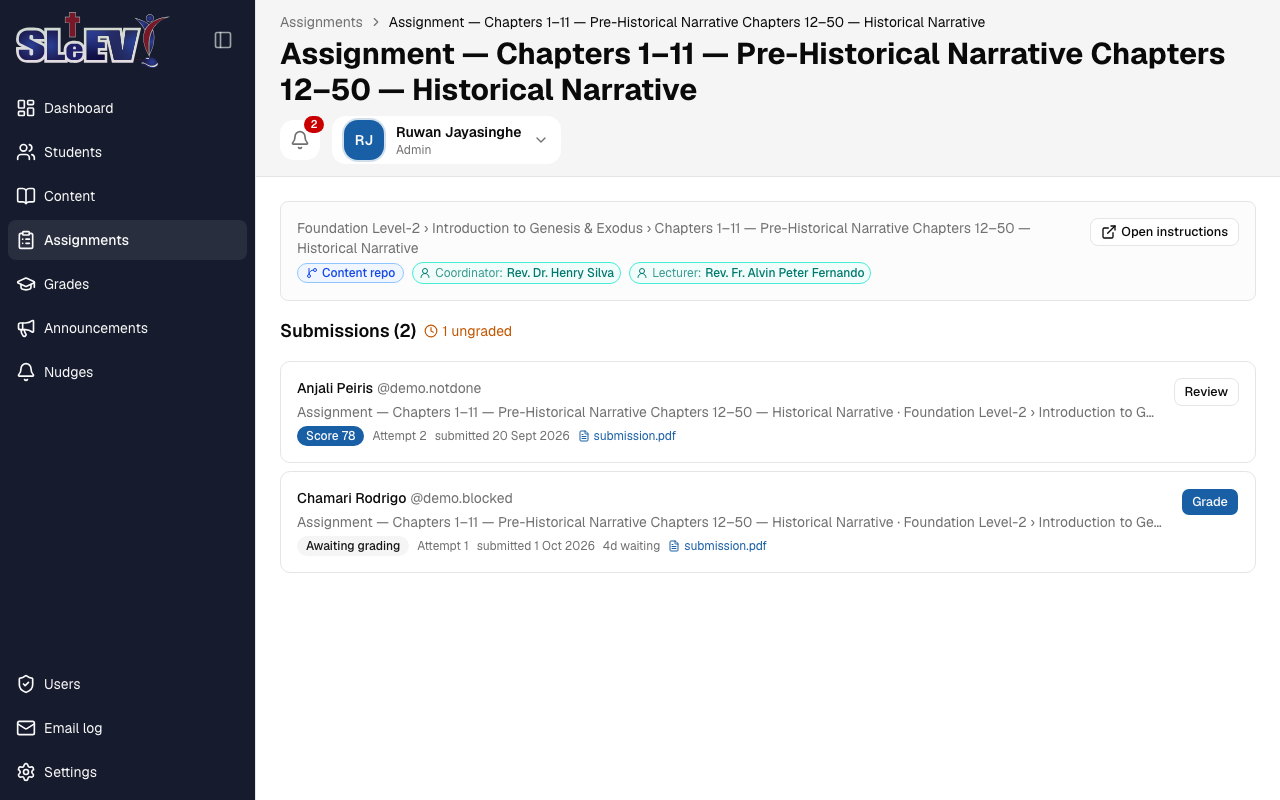Open the Content section
Screen dimensions: 1280x800
(127, 196)
